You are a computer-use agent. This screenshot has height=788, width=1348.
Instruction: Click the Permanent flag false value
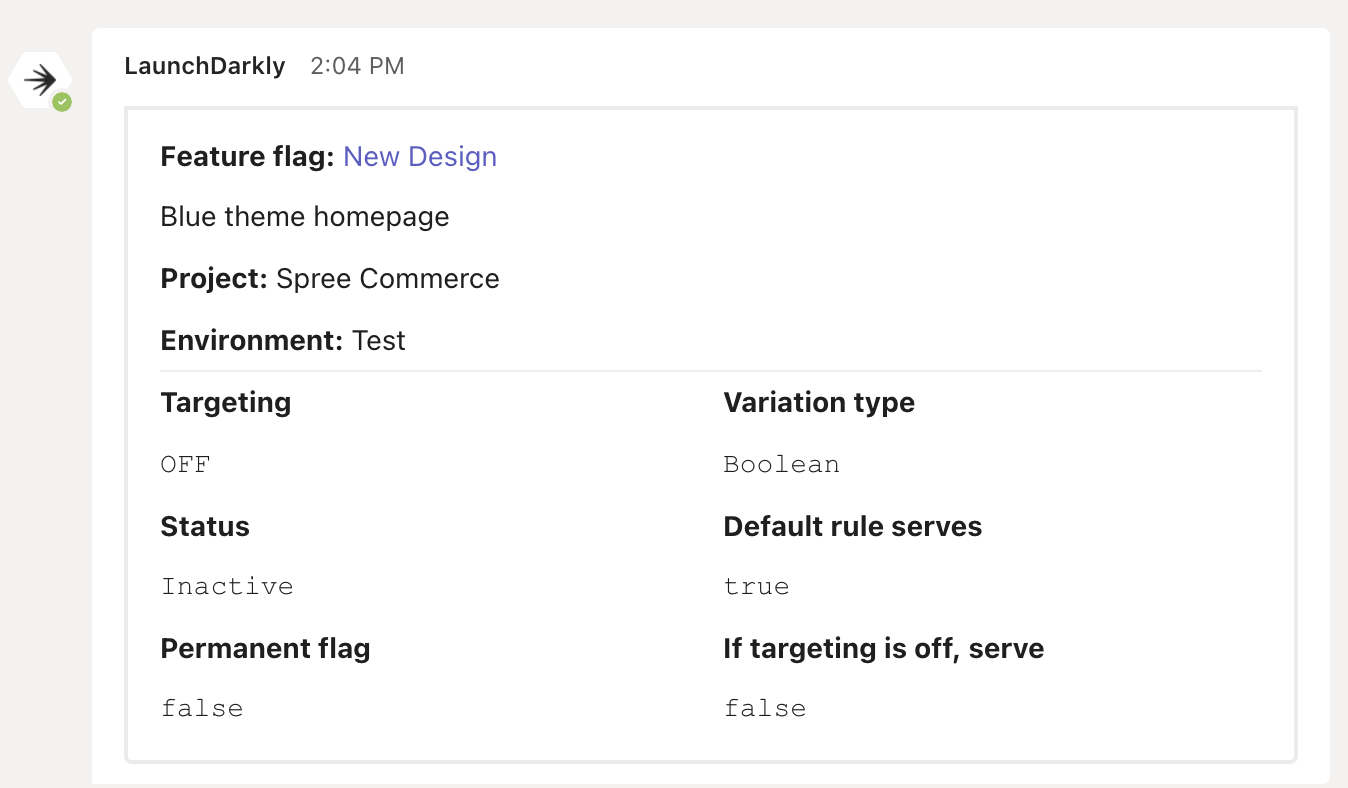click(x=201, y=707)
